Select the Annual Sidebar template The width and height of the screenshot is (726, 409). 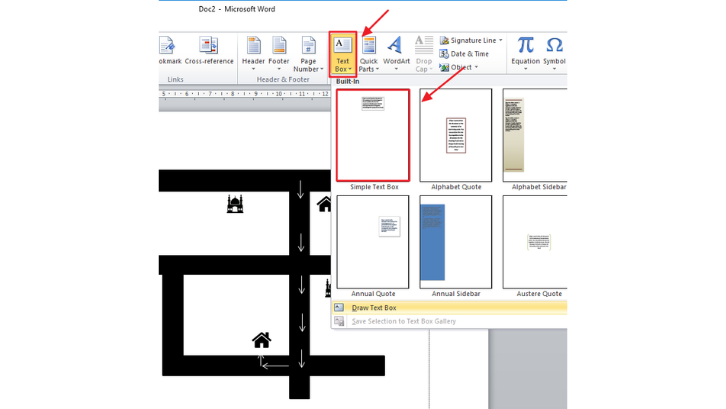click(456, 242)
